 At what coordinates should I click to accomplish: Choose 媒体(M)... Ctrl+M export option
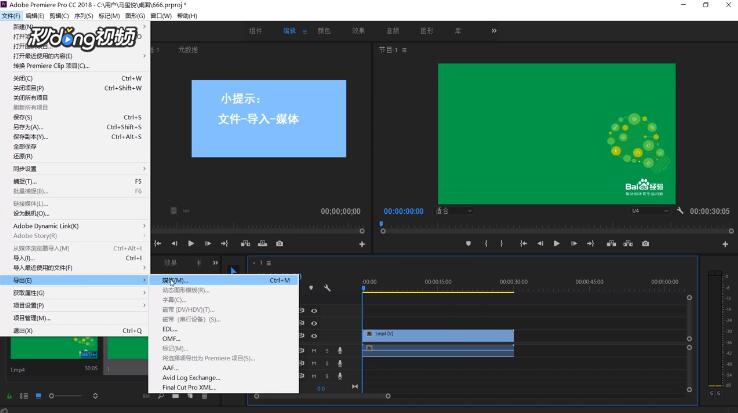[x=224, y=280]
